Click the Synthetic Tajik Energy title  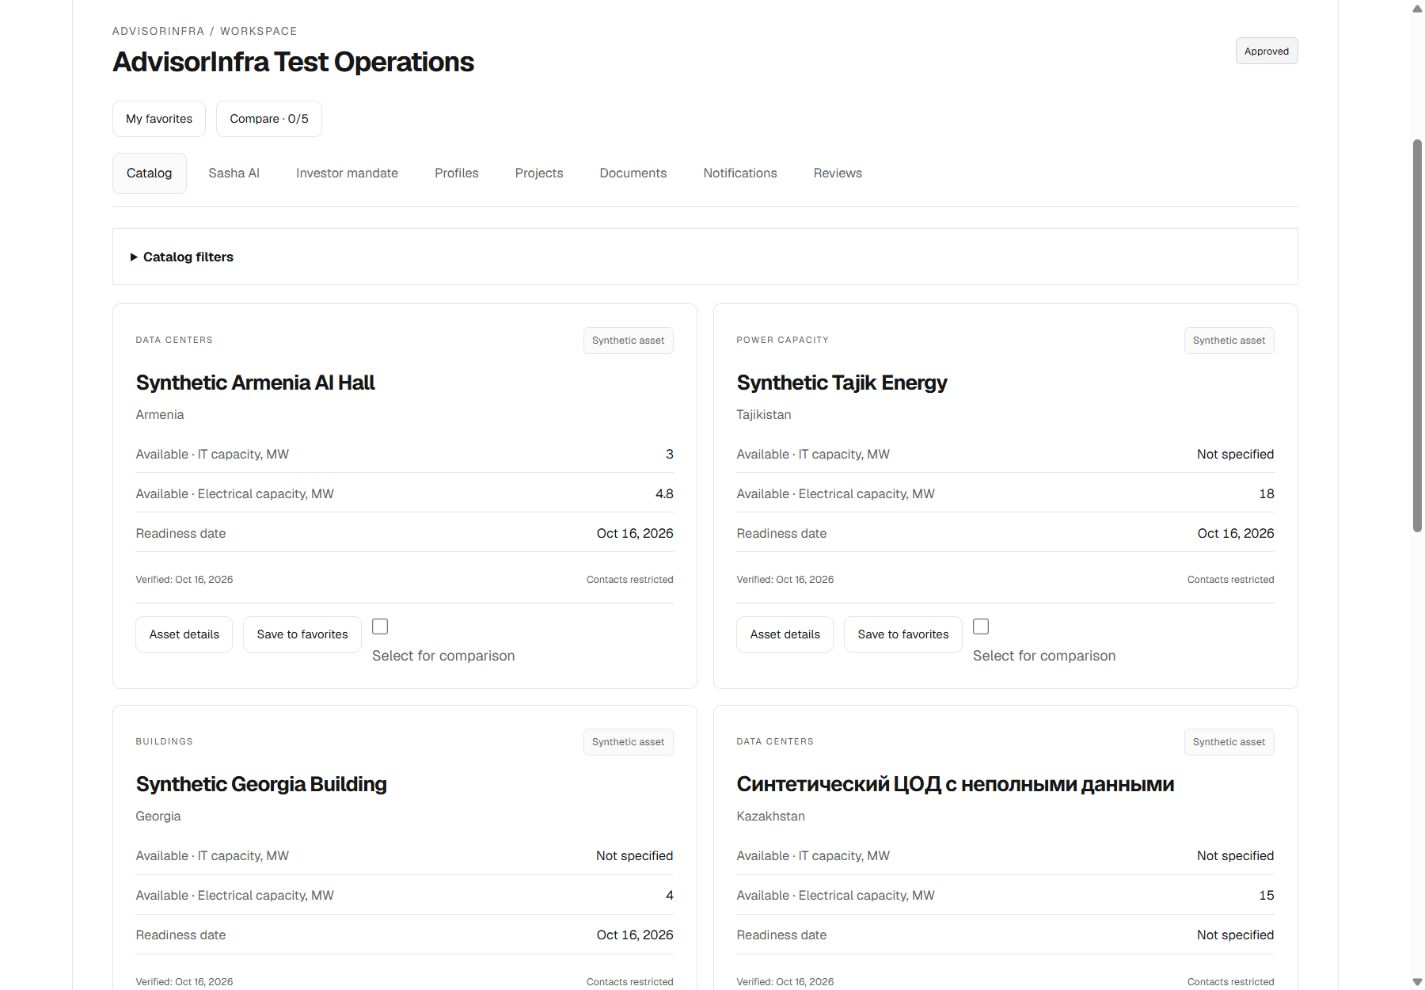(x=842, y=383)
